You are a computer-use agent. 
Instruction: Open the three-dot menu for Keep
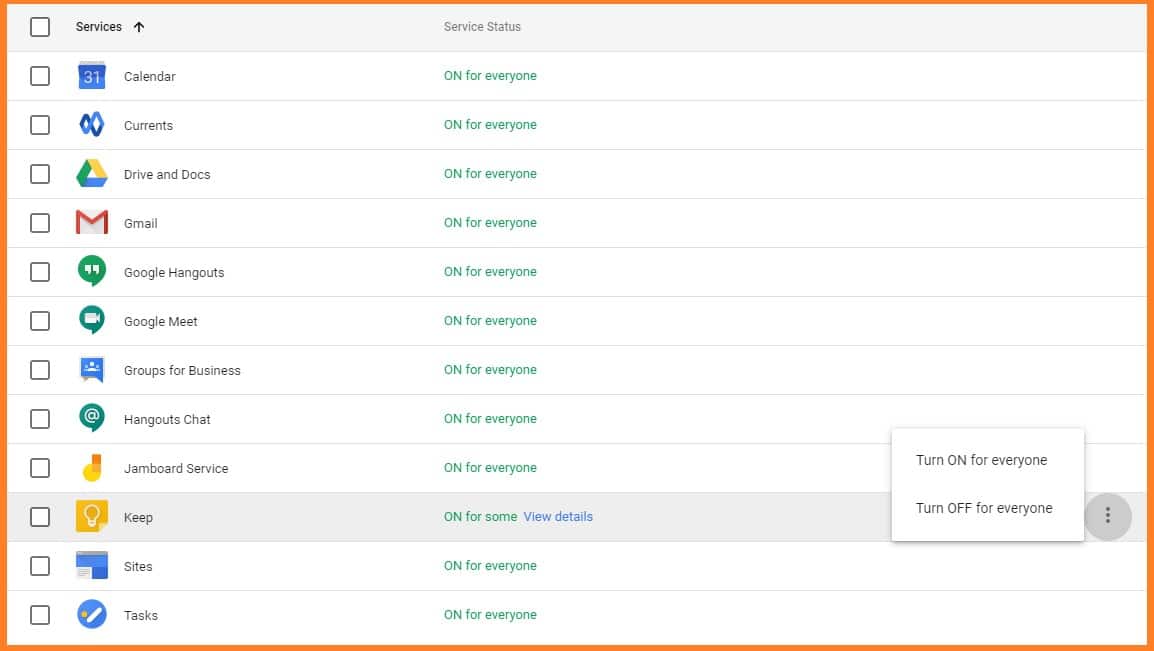click(x=1107, y=516)
